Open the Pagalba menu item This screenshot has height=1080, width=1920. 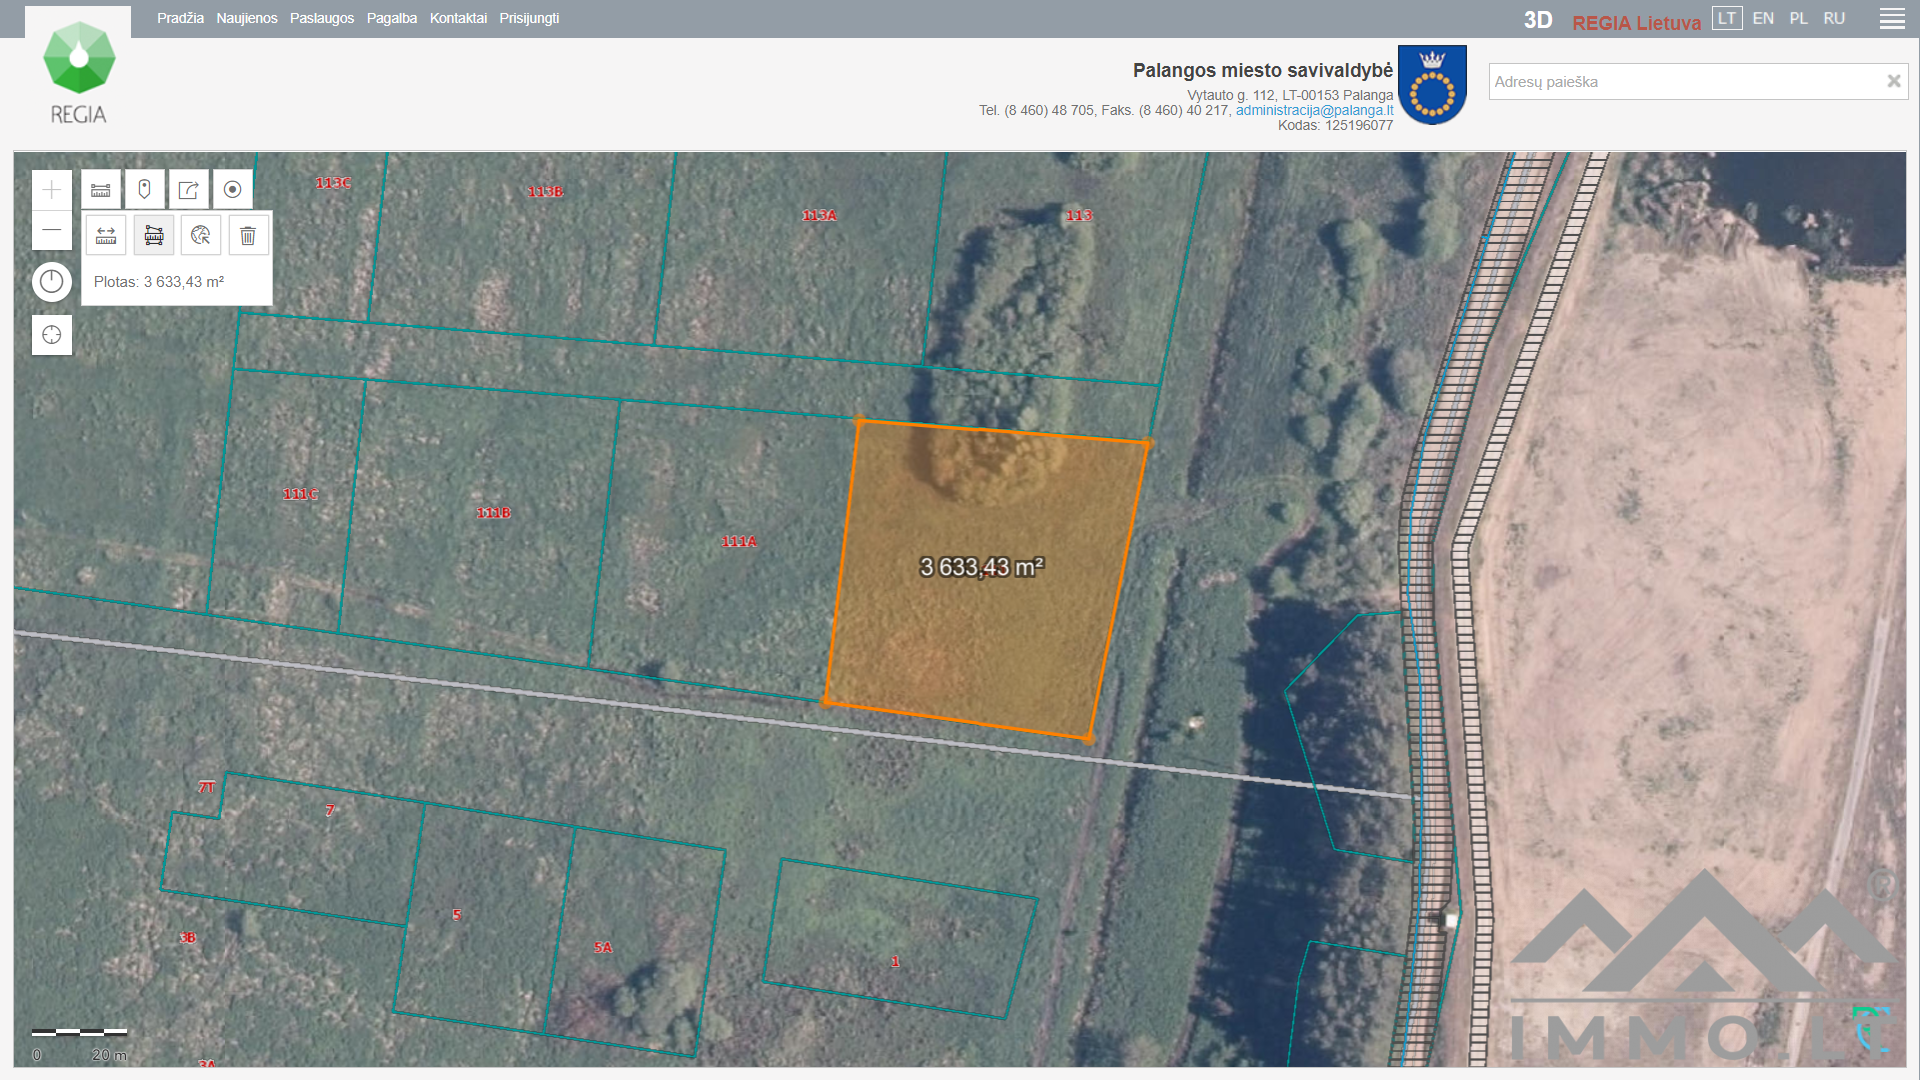tap(392, 18)
